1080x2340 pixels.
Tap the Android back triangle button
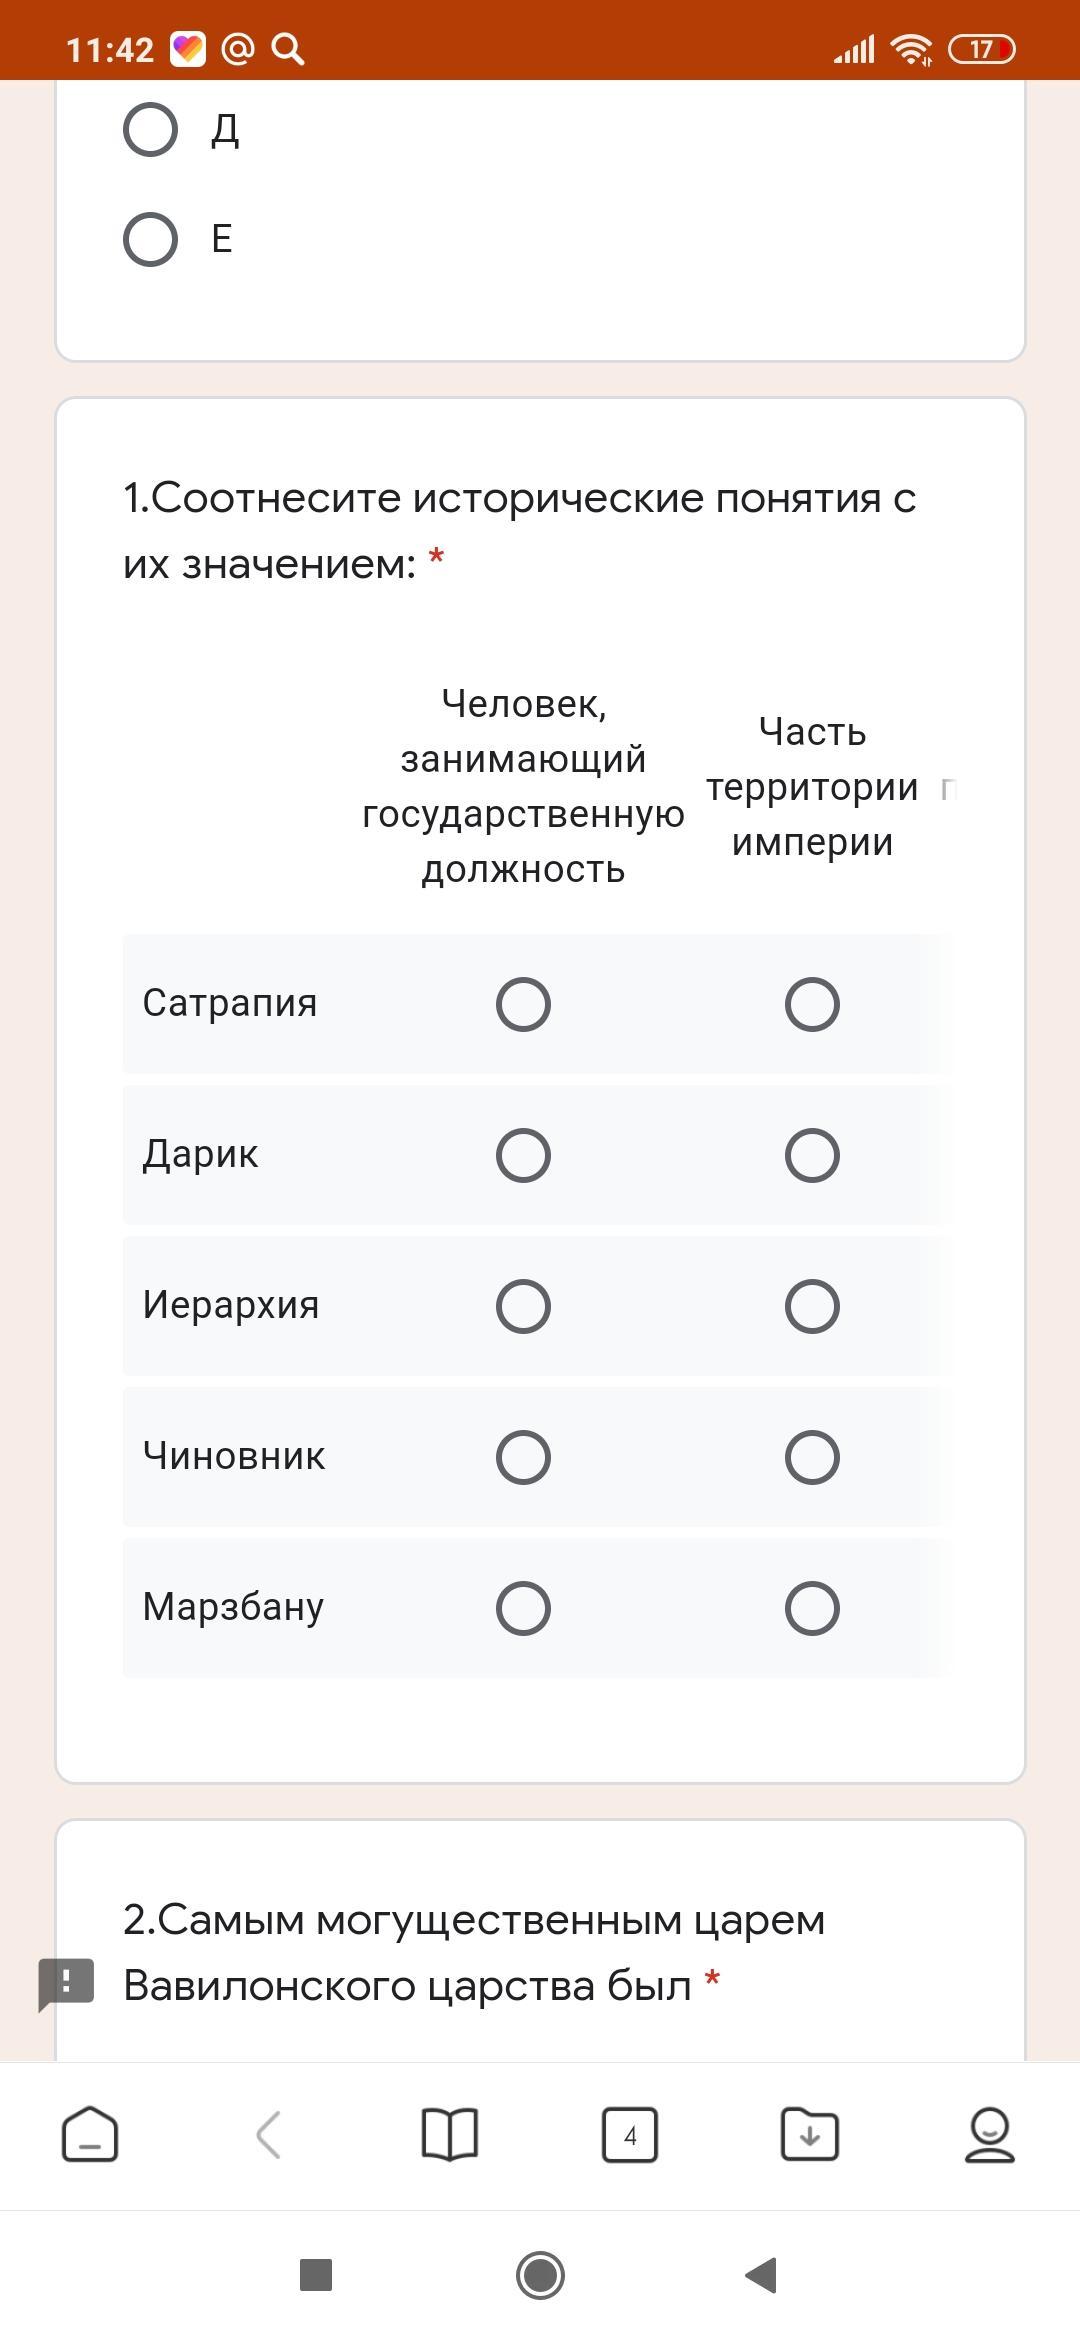[762, 2275]
